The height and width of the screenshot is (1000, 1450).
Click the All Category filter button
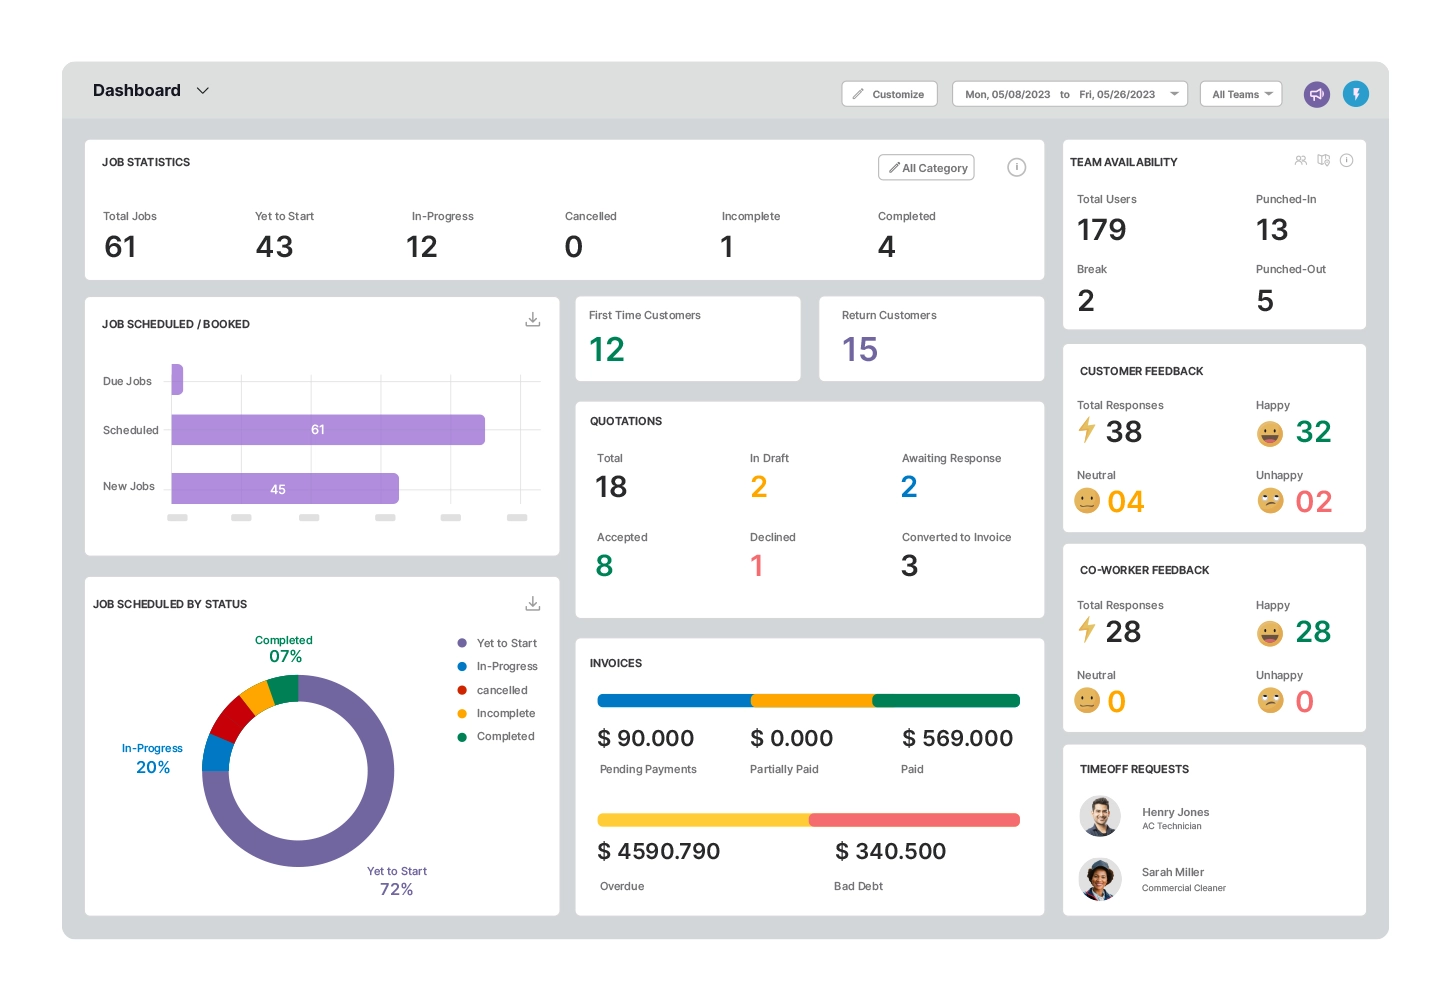click(x=926, y=168)
